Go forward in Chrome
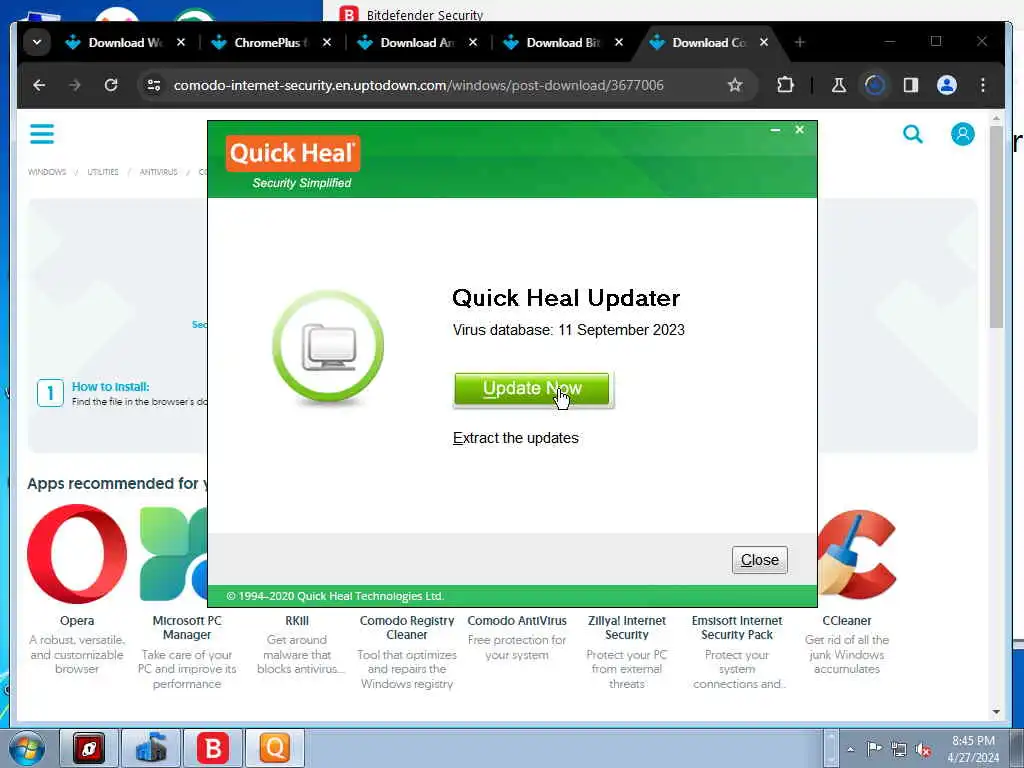This screenshot has width=1024, height=768. pos(75,85)
